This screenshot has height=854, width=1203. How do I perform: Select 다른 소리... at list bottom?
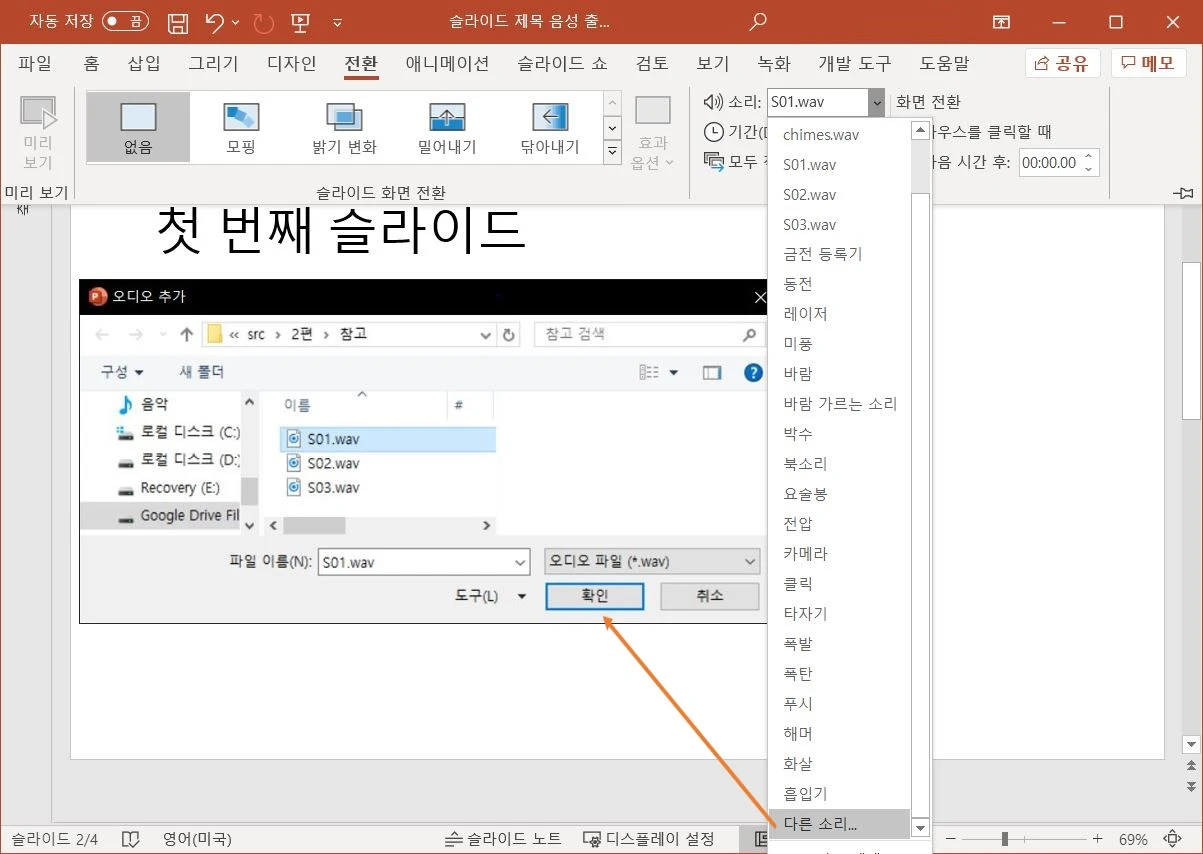pos(840,825)
